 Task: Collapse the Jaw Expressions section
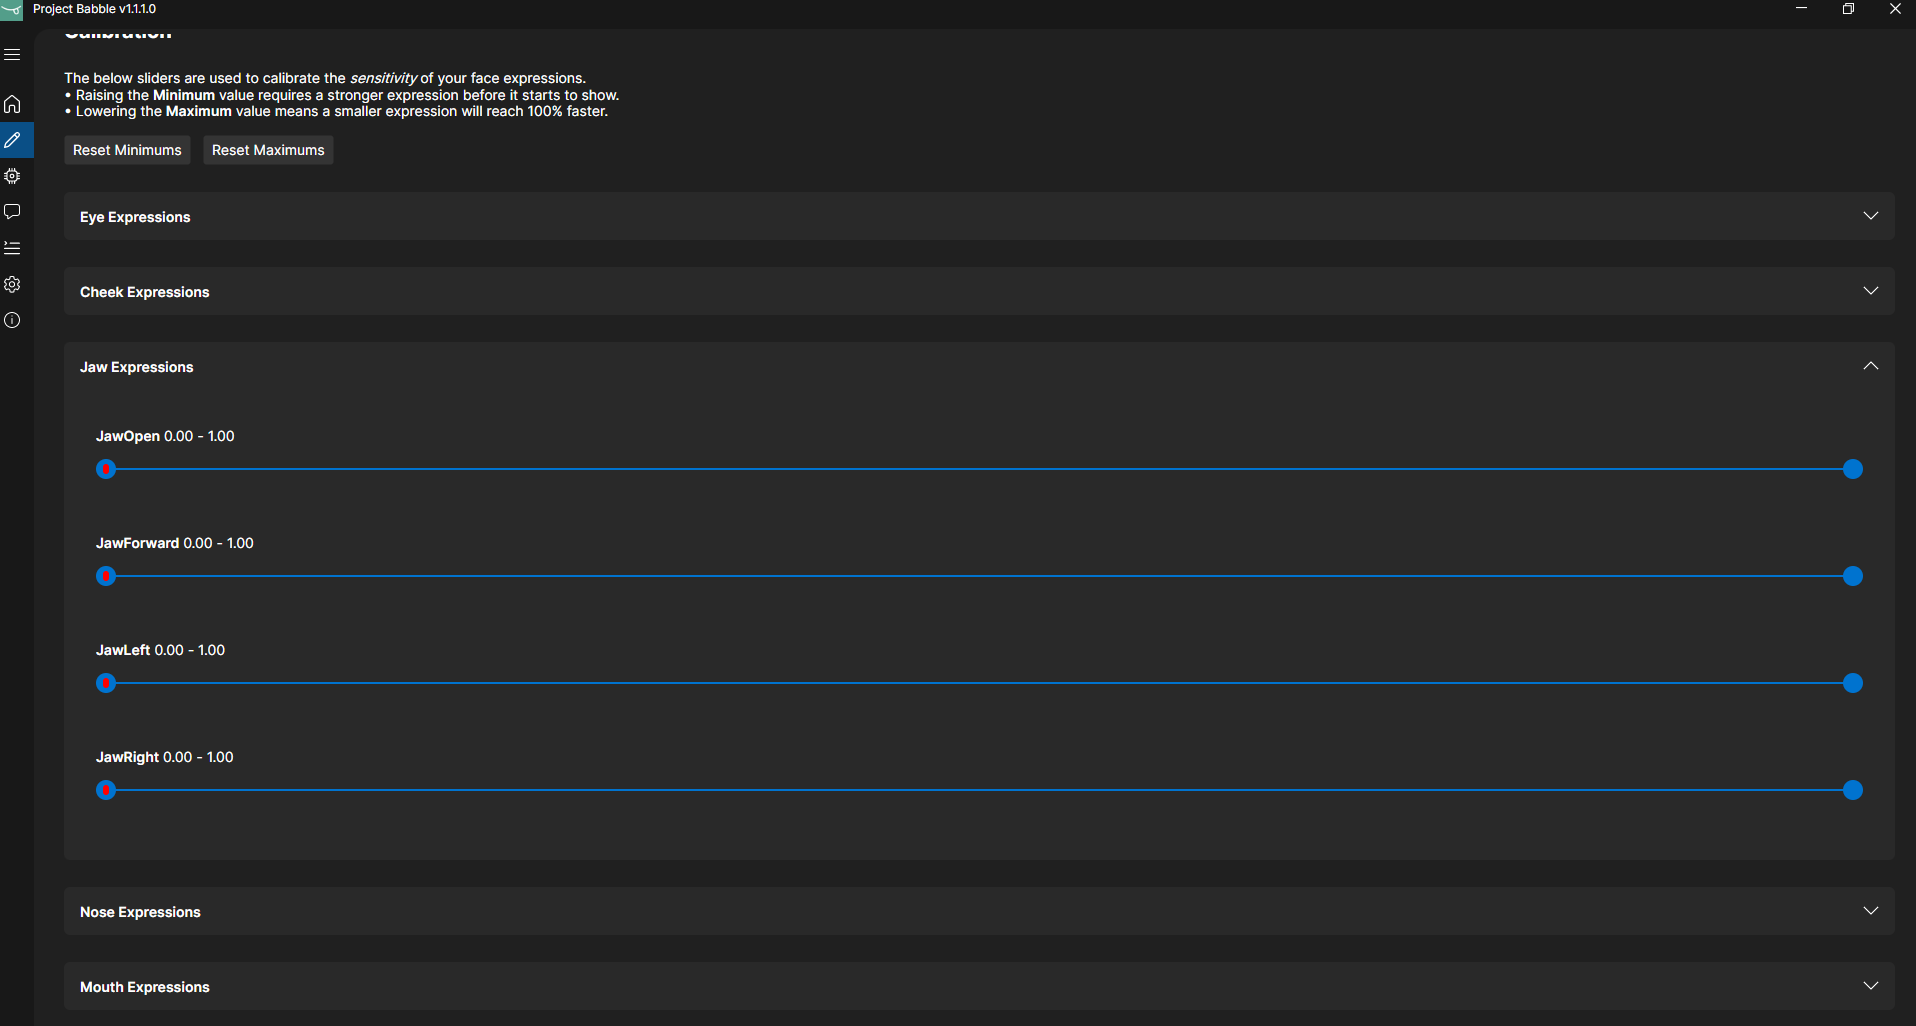point(979,366)
